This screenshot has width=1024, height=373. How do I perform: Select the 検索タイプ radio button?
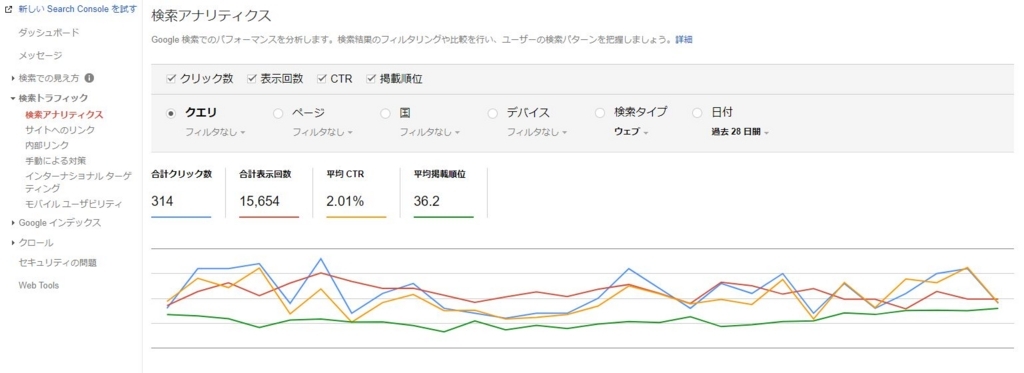pyautogui.click(x=600, y=113)
